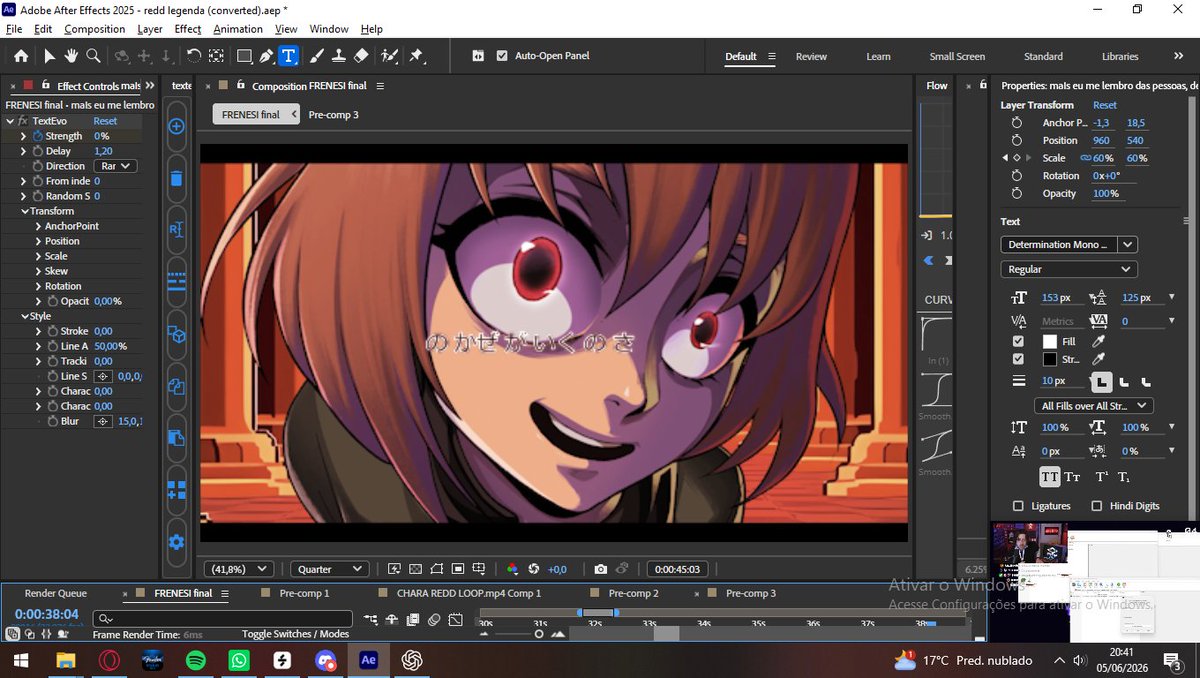The image size is (1200, 678).
Task: Select the Roto Brush tool
Action: point(390,56)
